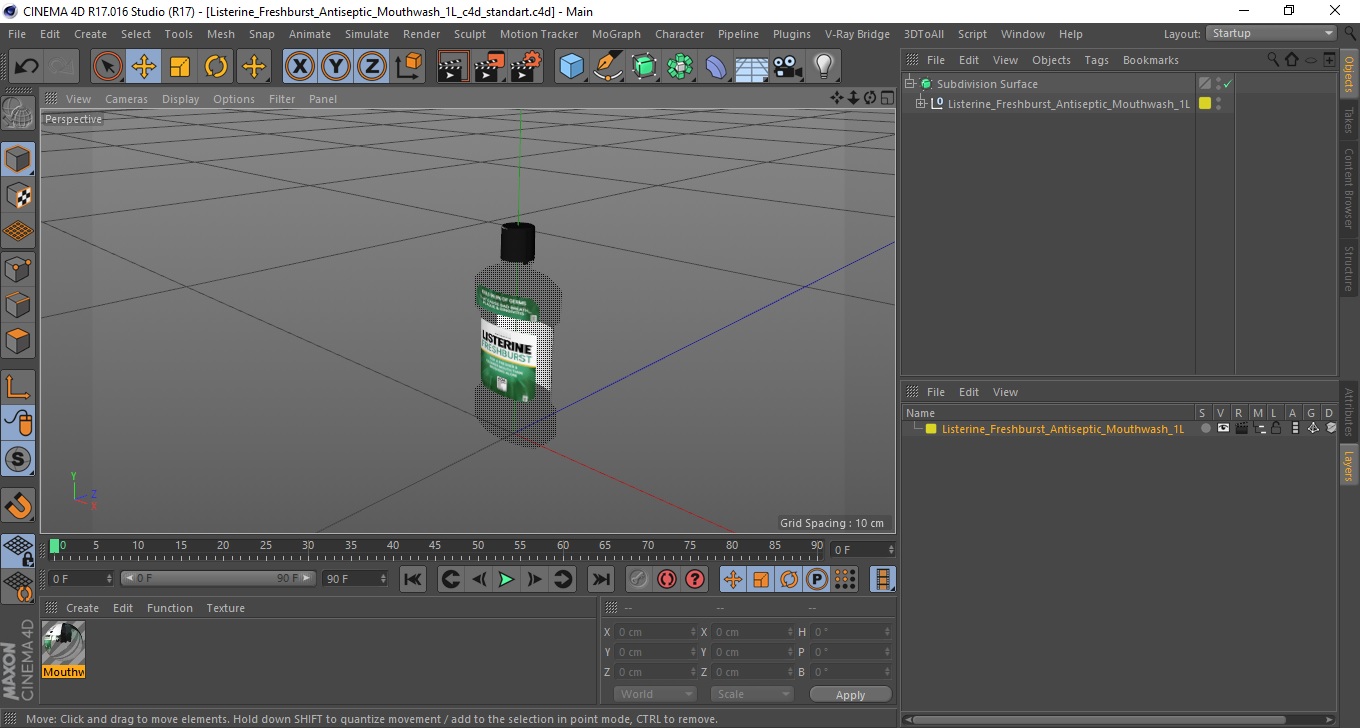Add a Floor environment object
This screenshot has width=1360, height=728.
point(752,67)
